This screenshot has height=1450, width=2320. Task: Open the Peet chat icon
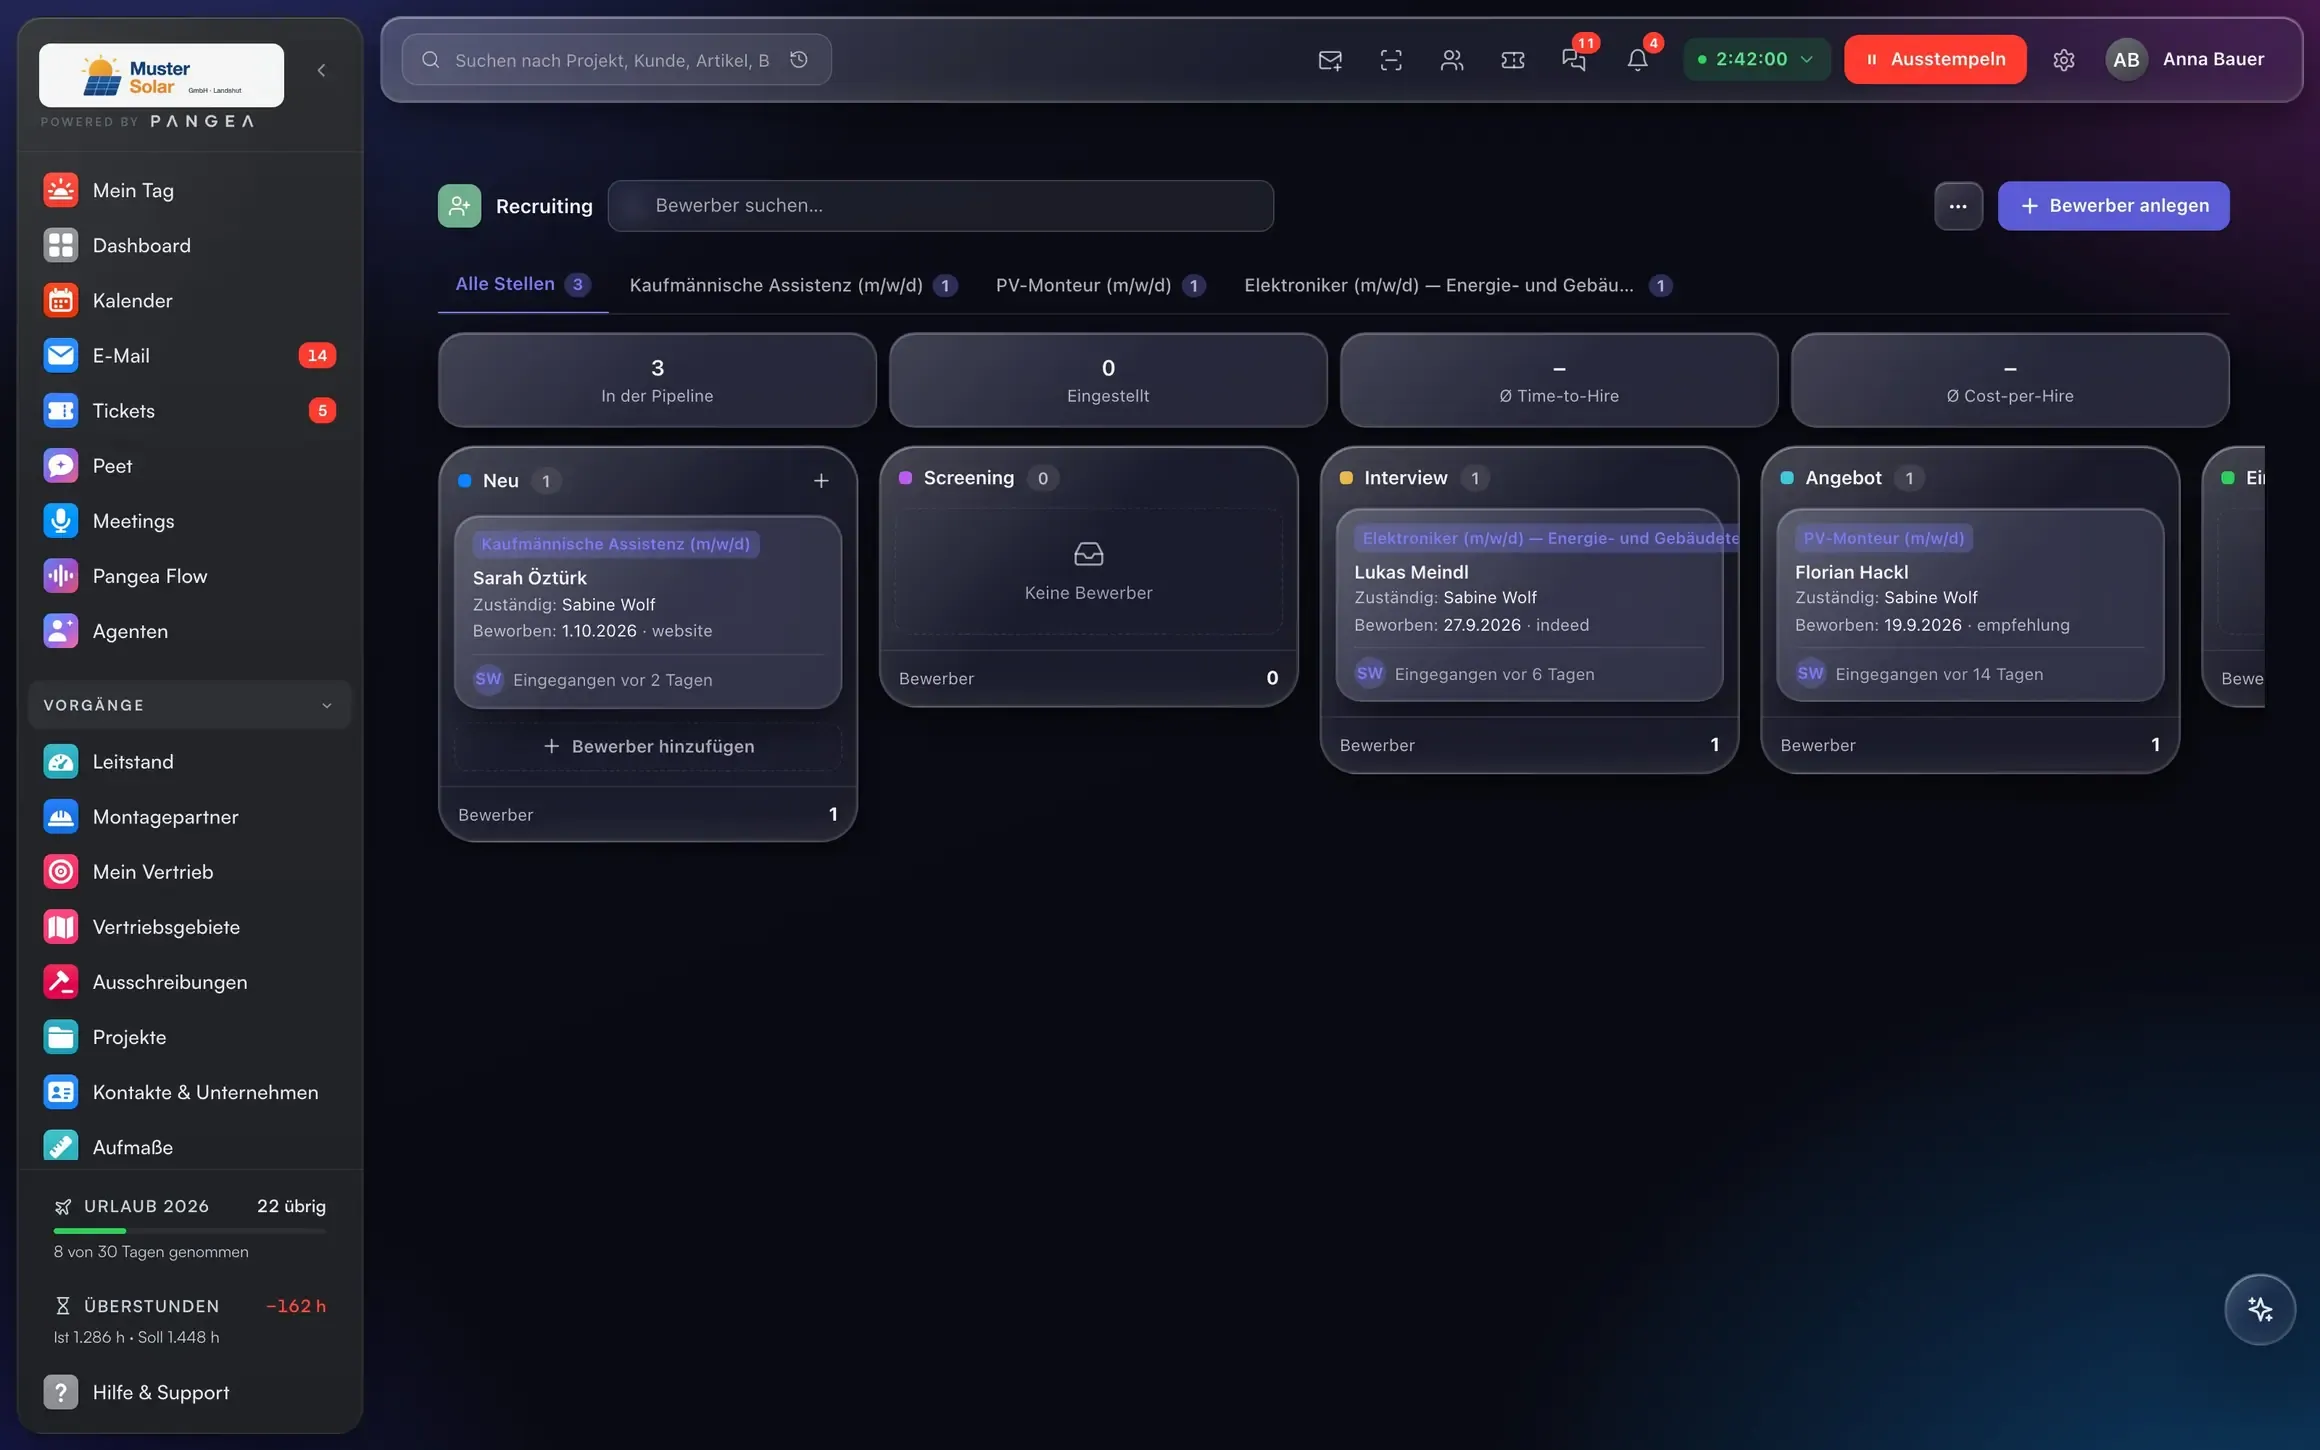(x=60, y=466)
